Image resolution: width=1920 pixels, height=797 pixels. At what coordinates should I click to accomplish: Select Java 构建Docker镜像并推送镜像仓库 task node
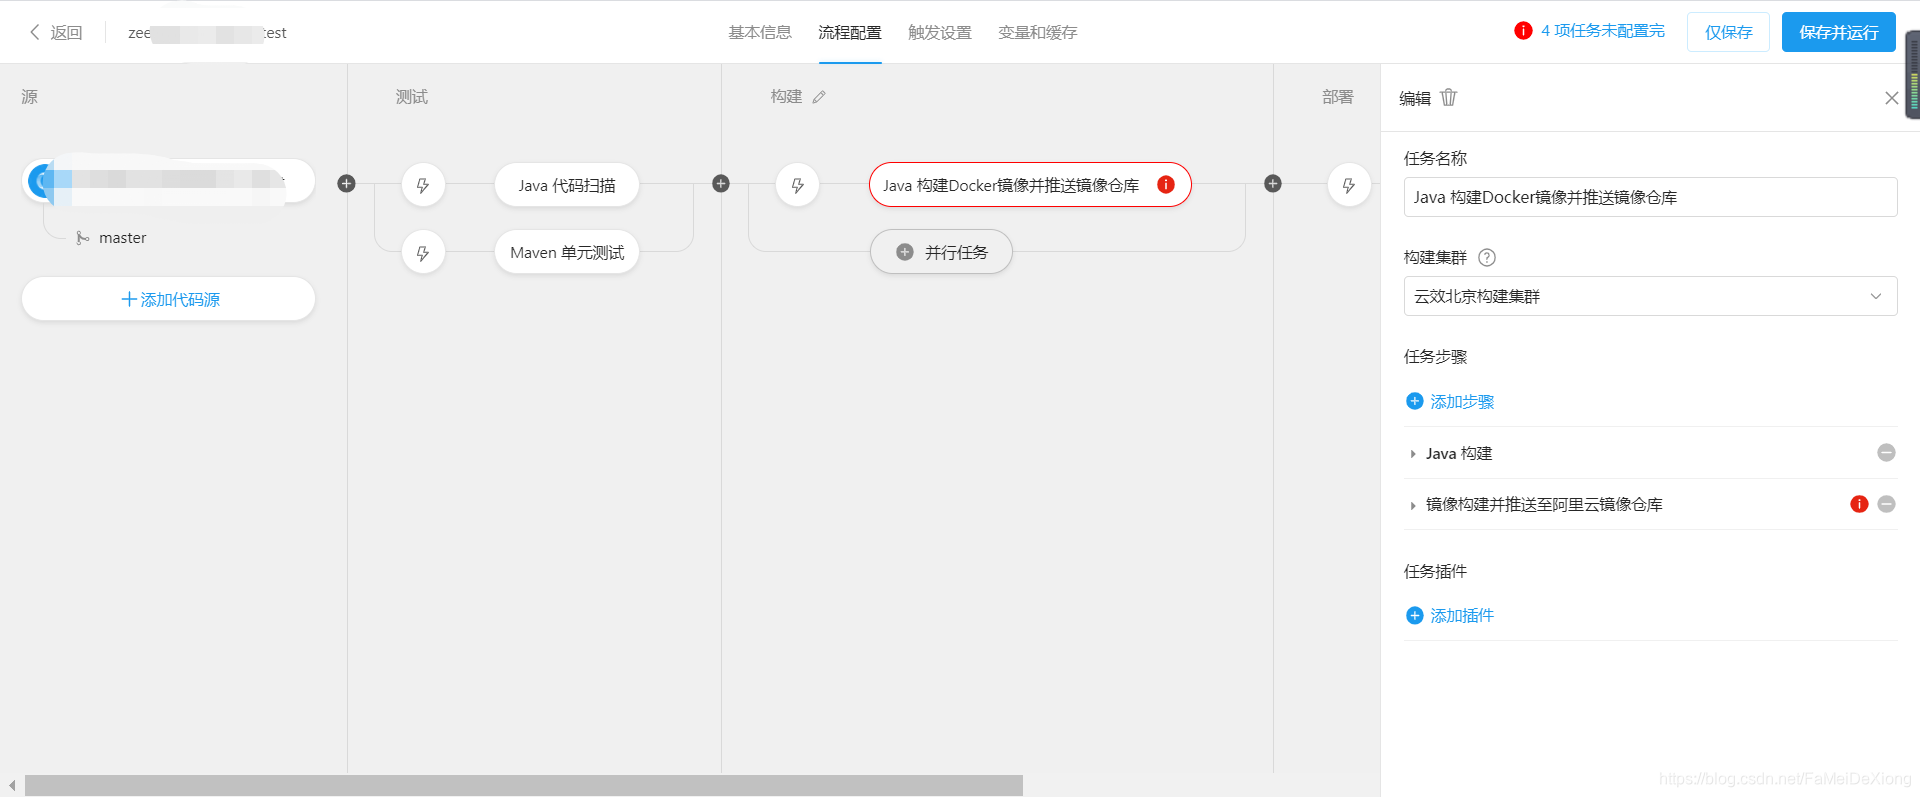point(1030,185)
